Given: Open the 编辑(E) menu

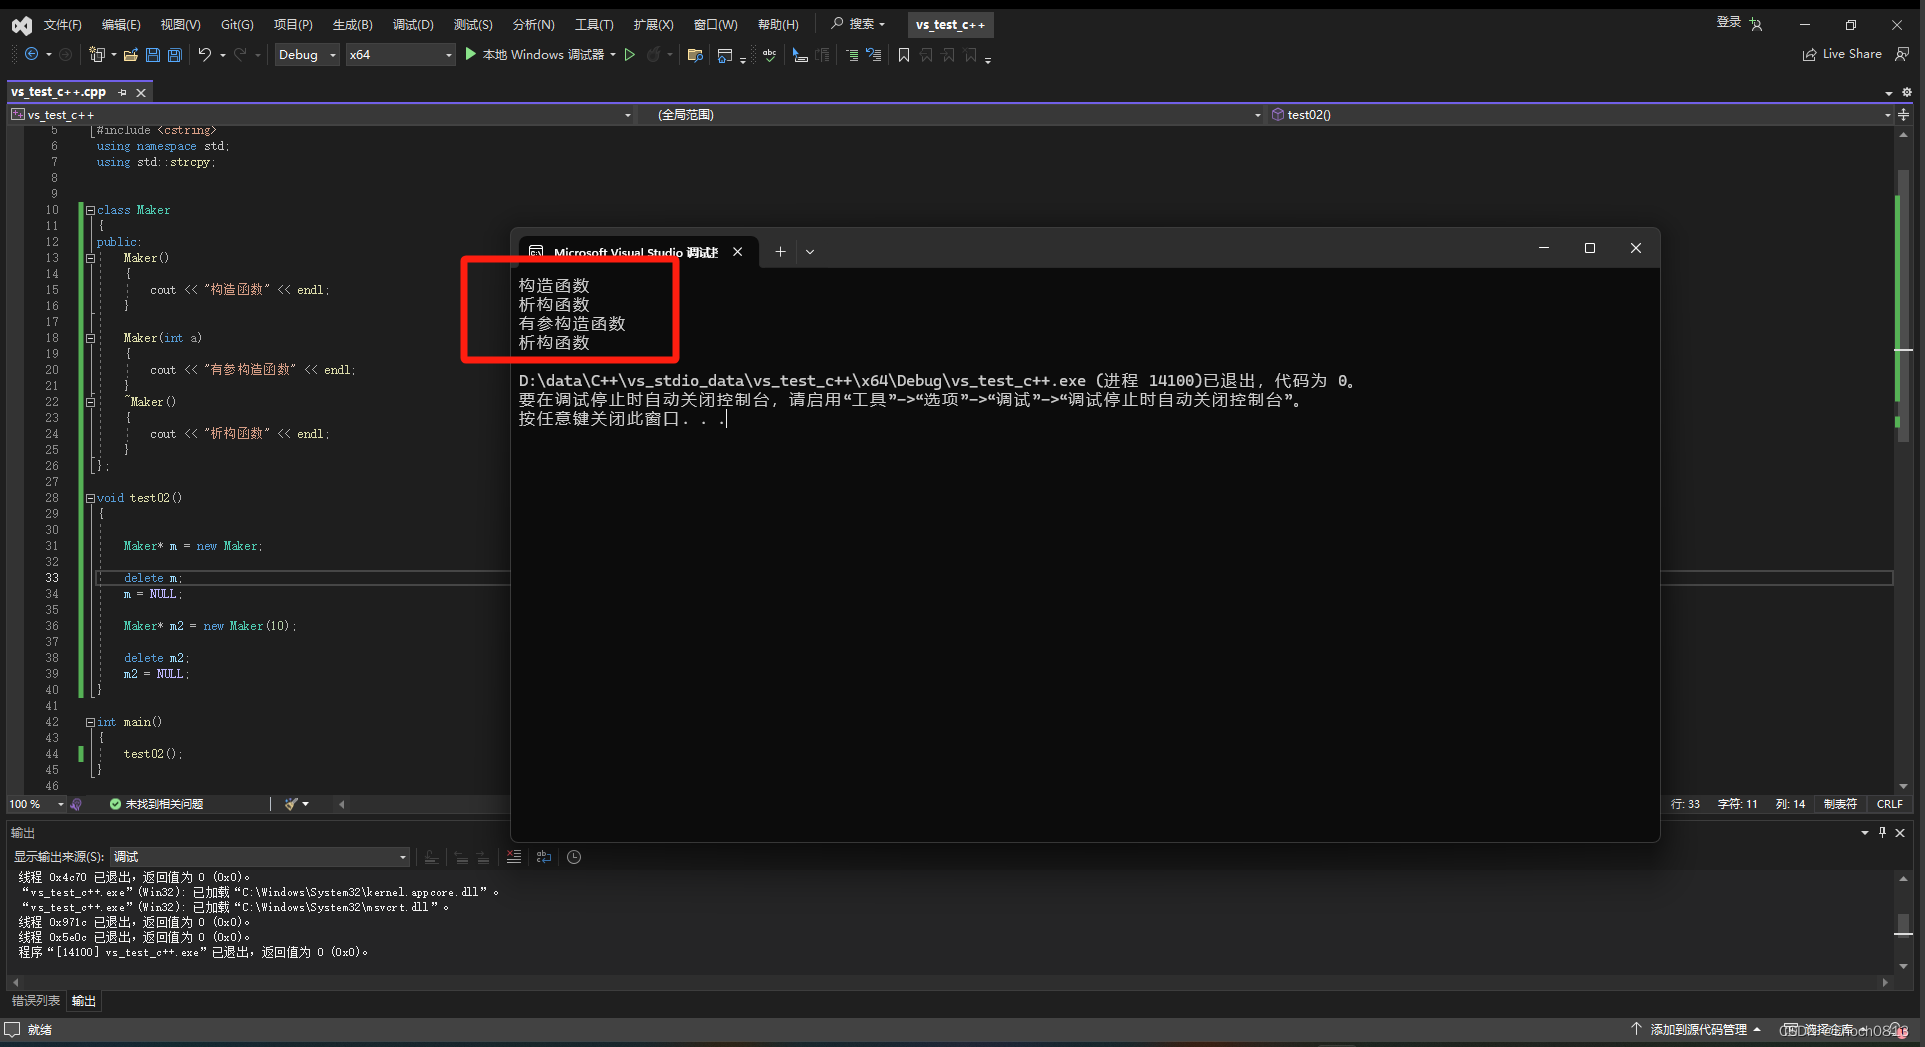Looking at the screenshot, I should tap(121, 24).
